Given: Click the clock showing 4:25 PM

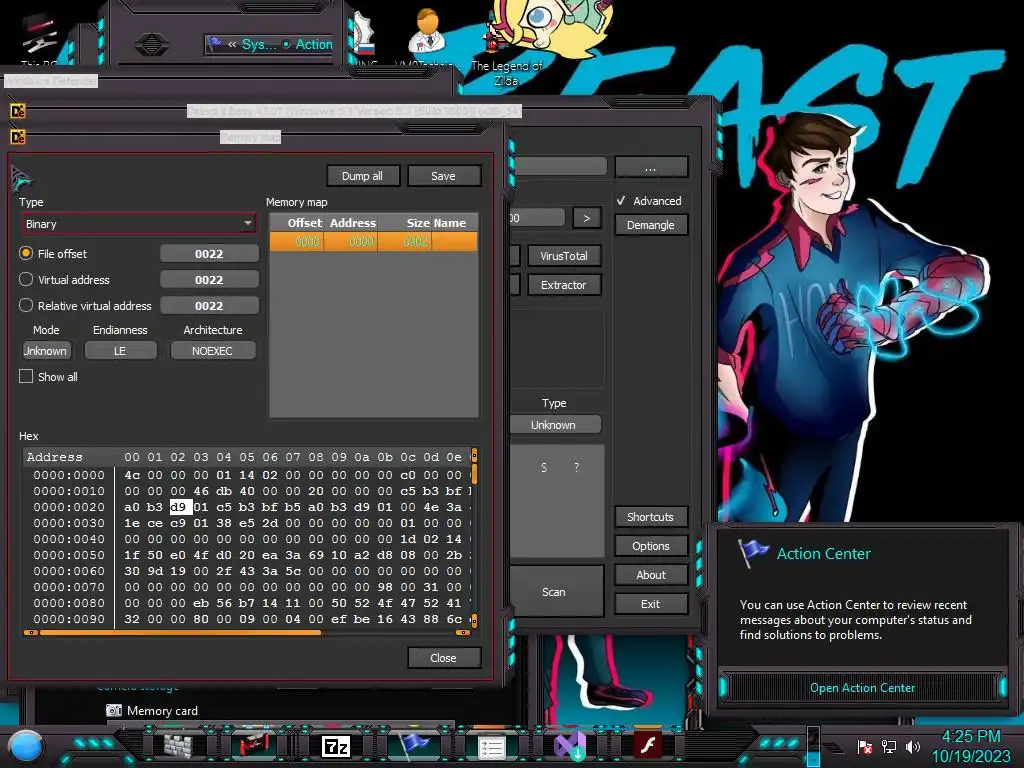Looking at the screenshot, I should pos(970,737).
